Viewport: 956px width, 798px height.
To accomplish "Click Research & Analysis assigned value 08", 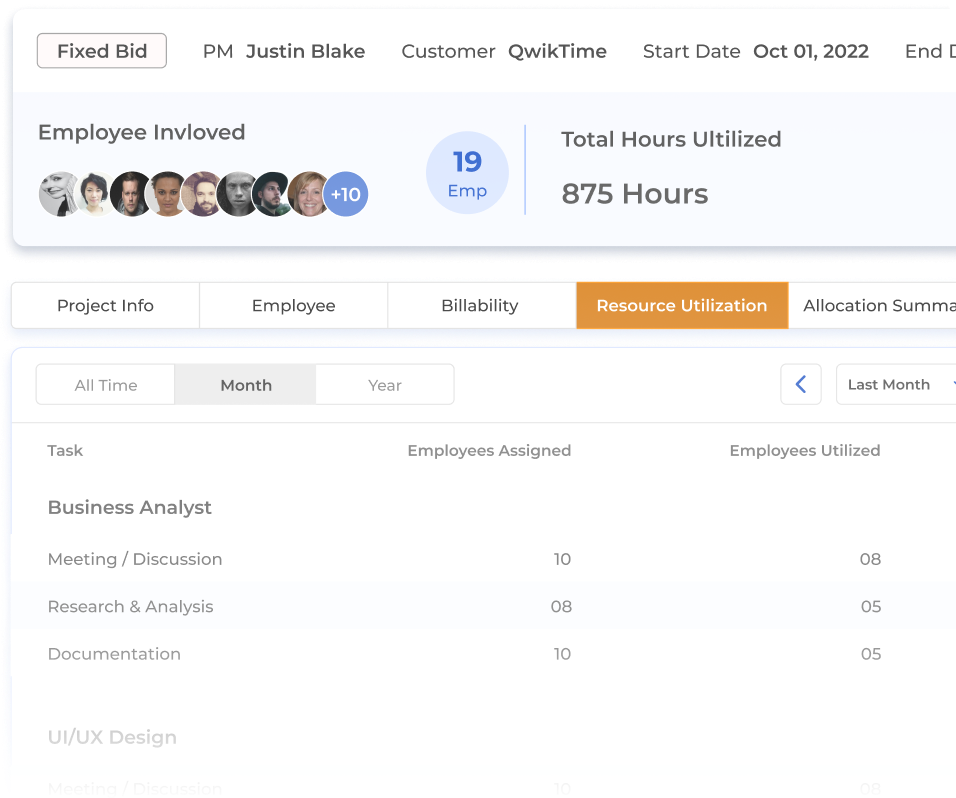I will point(561,607).
